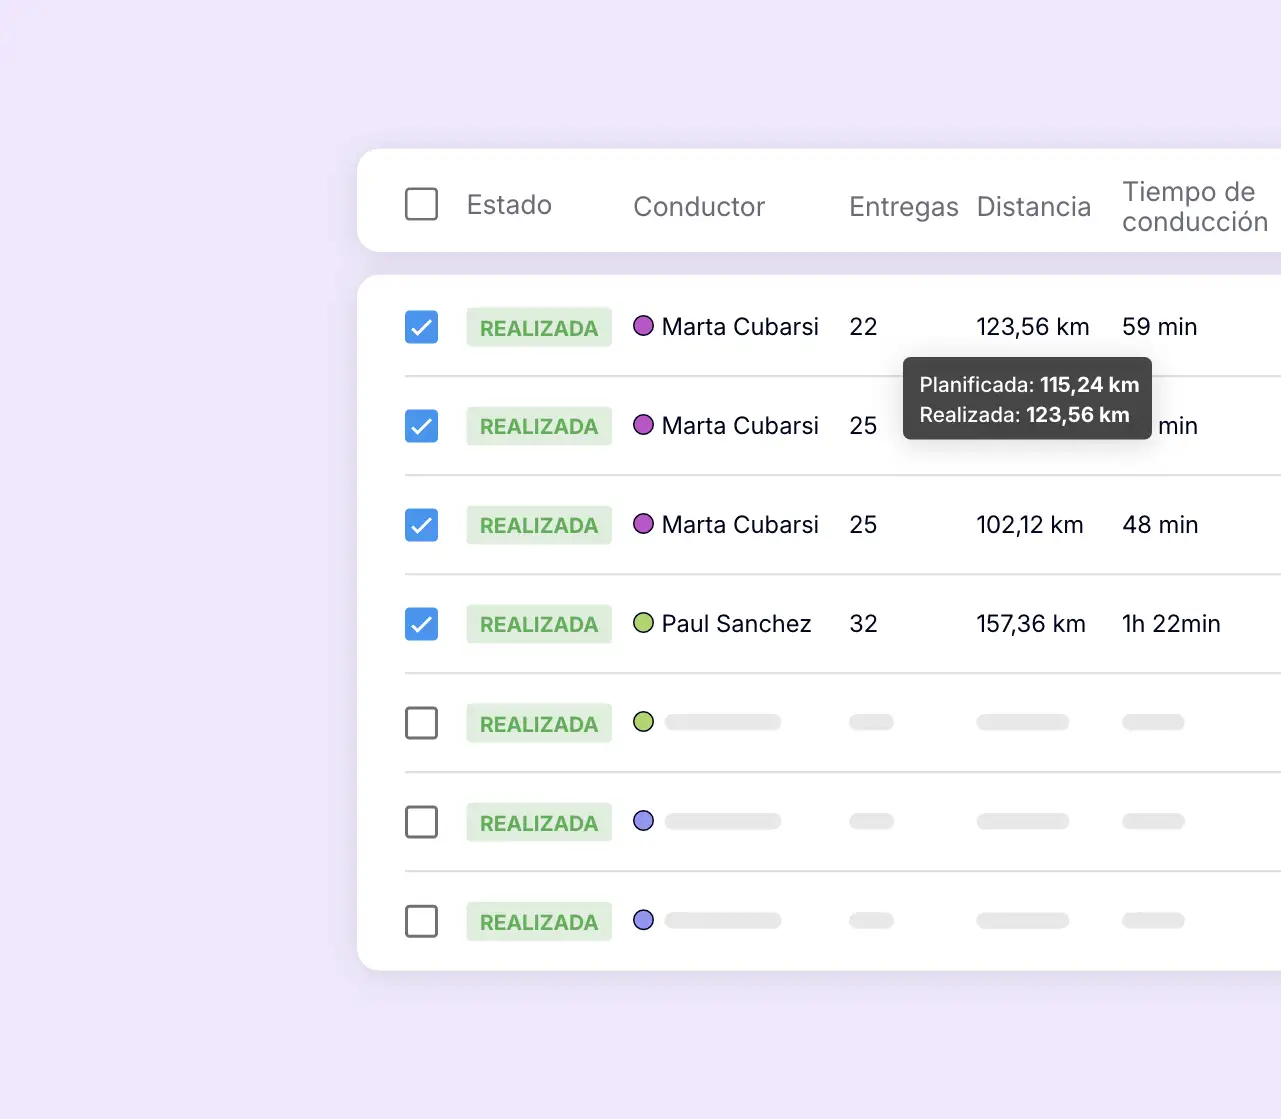Click blue dot in the last row
Image resolution: width=1281 pixels, height=1119 pixels.
pyautogui.click(x=644, y=919)
